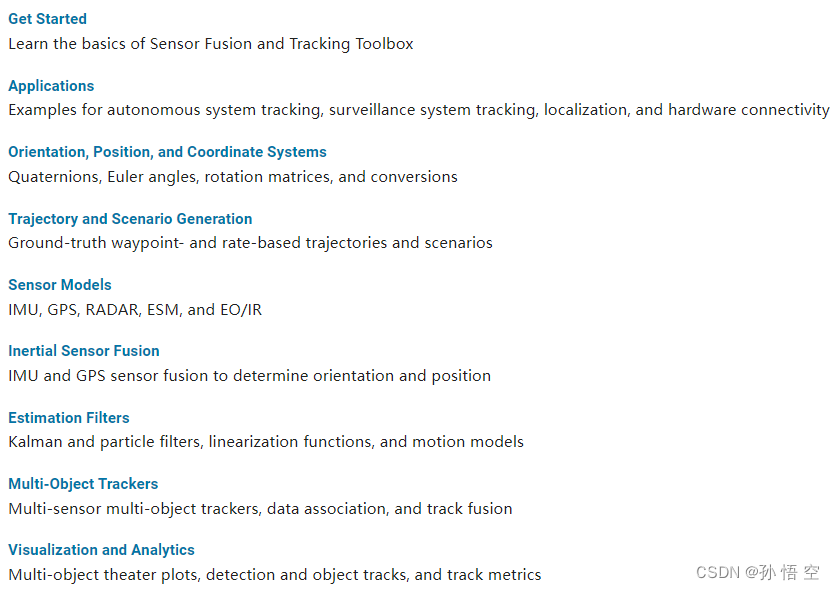The image size is (835, 590).
Task: Click the IMU, GPS, RADAR description
Action: 135,309
